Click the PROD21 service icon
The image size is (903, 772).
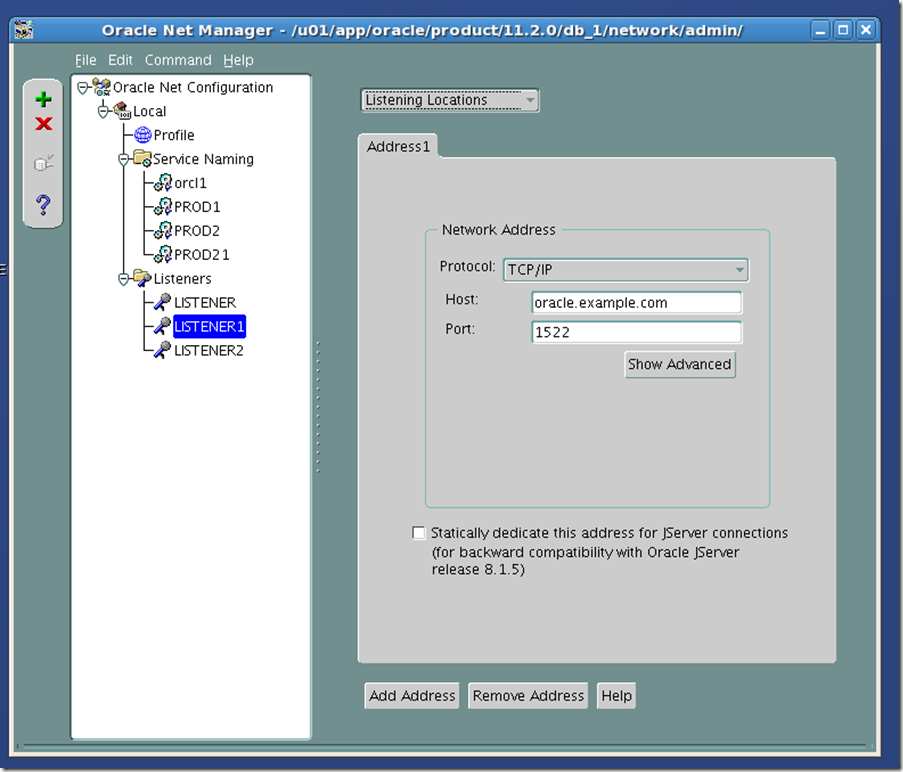tap(163, 254)
